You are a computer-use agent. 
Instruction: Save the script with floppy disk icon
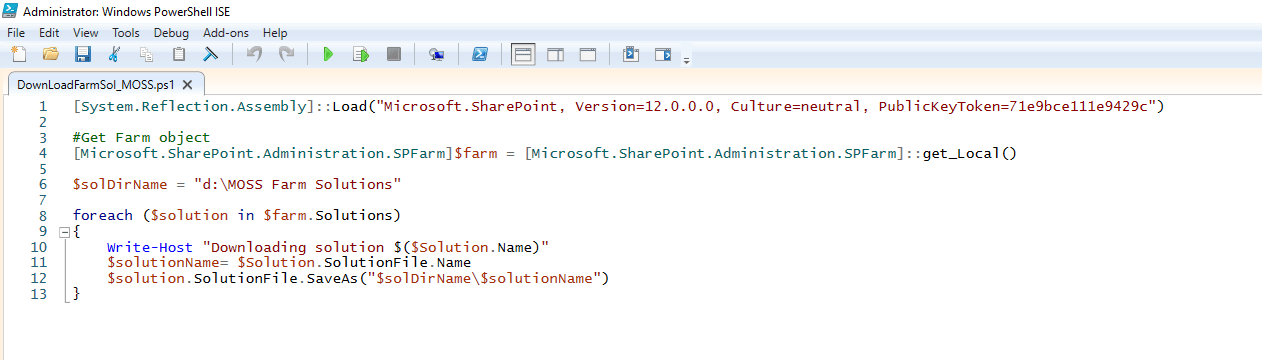83,54
